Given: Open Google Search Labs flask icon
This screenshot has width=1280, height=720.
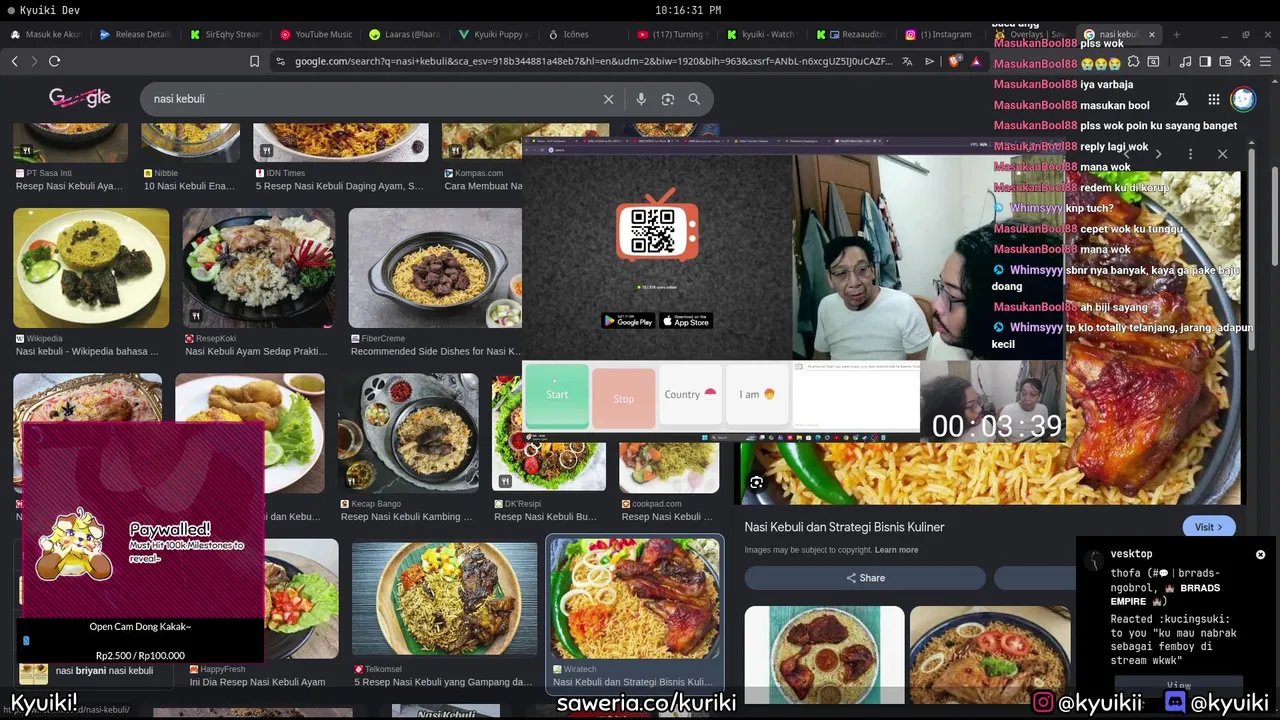Looking at the screenshot, I should pos(1181,99).
